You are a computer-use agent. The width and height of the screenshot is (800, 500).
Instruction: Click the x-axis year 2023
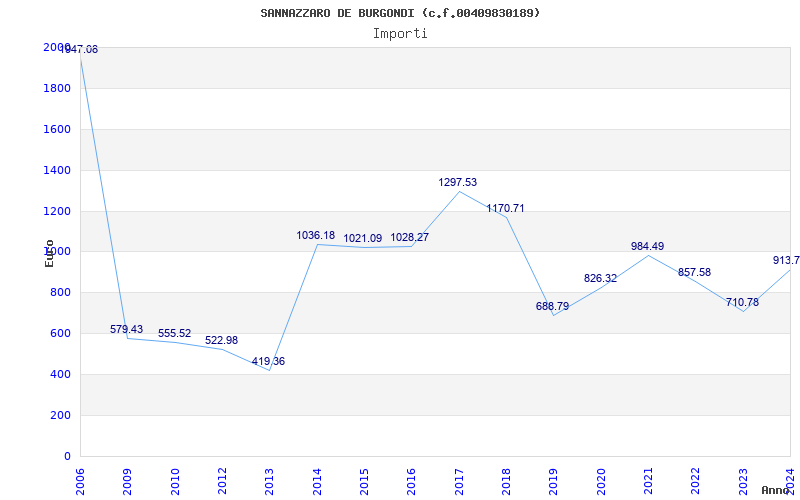point(743,482)
